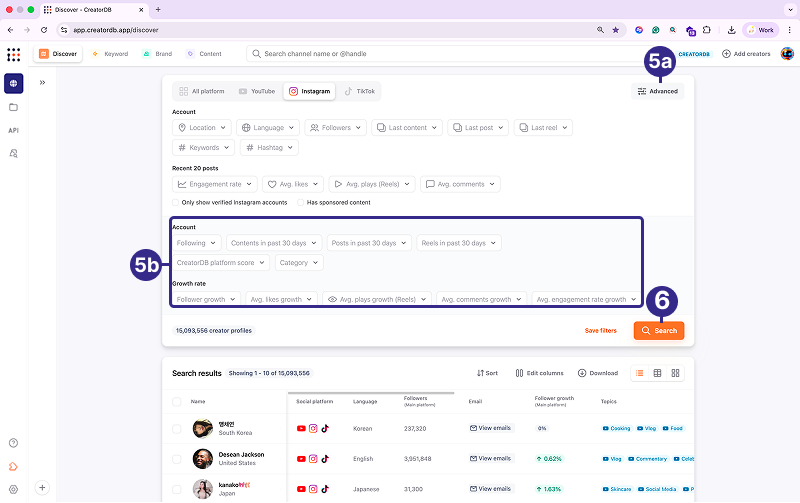This screenshot has height=503, width=800.
Task: Open Avg. comments dropdown
Action: click(x=460, y=184)
